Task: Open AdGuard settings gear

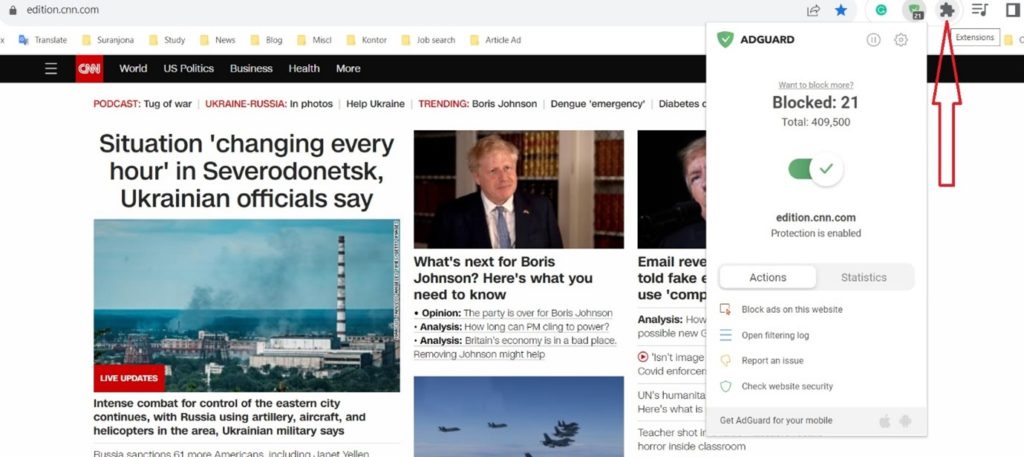Action: [901, 40]
